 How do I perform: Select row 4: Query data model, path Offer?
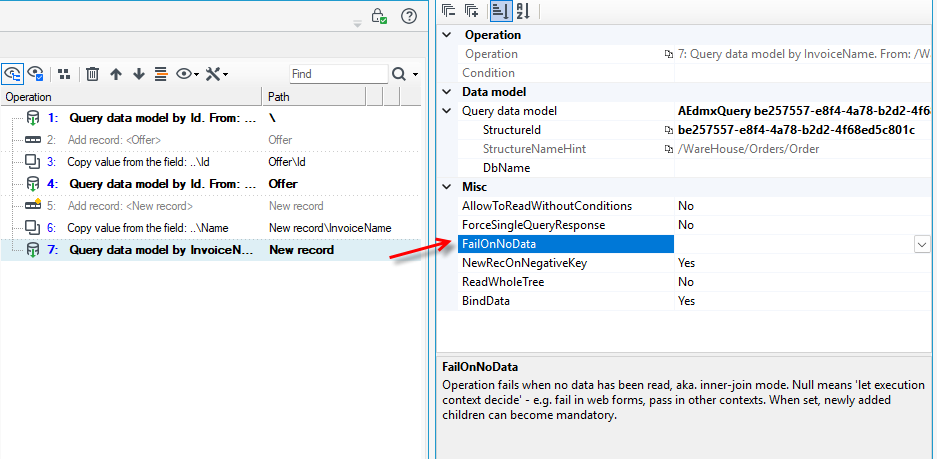210,184
